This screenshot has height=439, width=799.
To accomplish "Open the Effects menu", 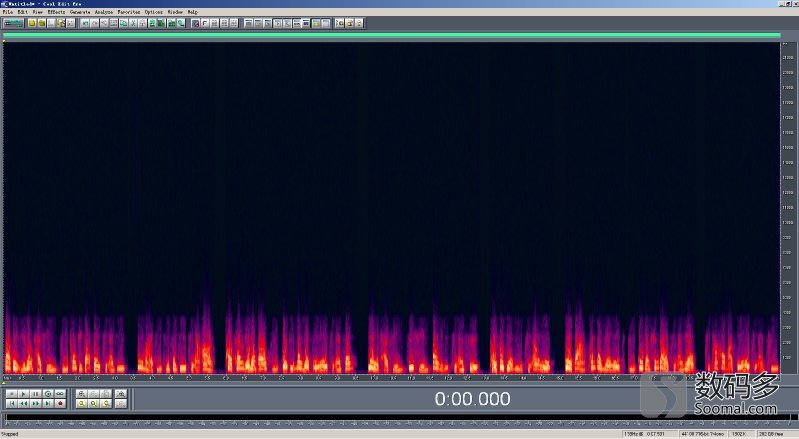I will [x=56, y=12].
